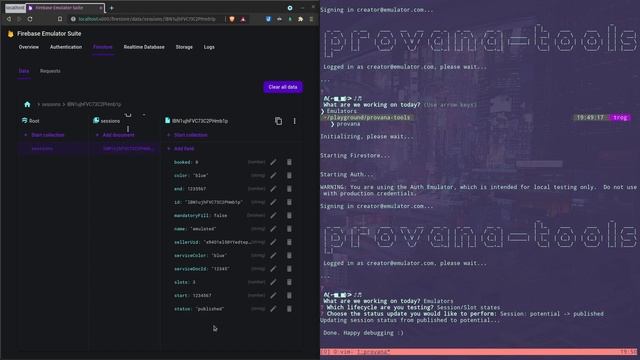Delete the id field

click(289, 202)
